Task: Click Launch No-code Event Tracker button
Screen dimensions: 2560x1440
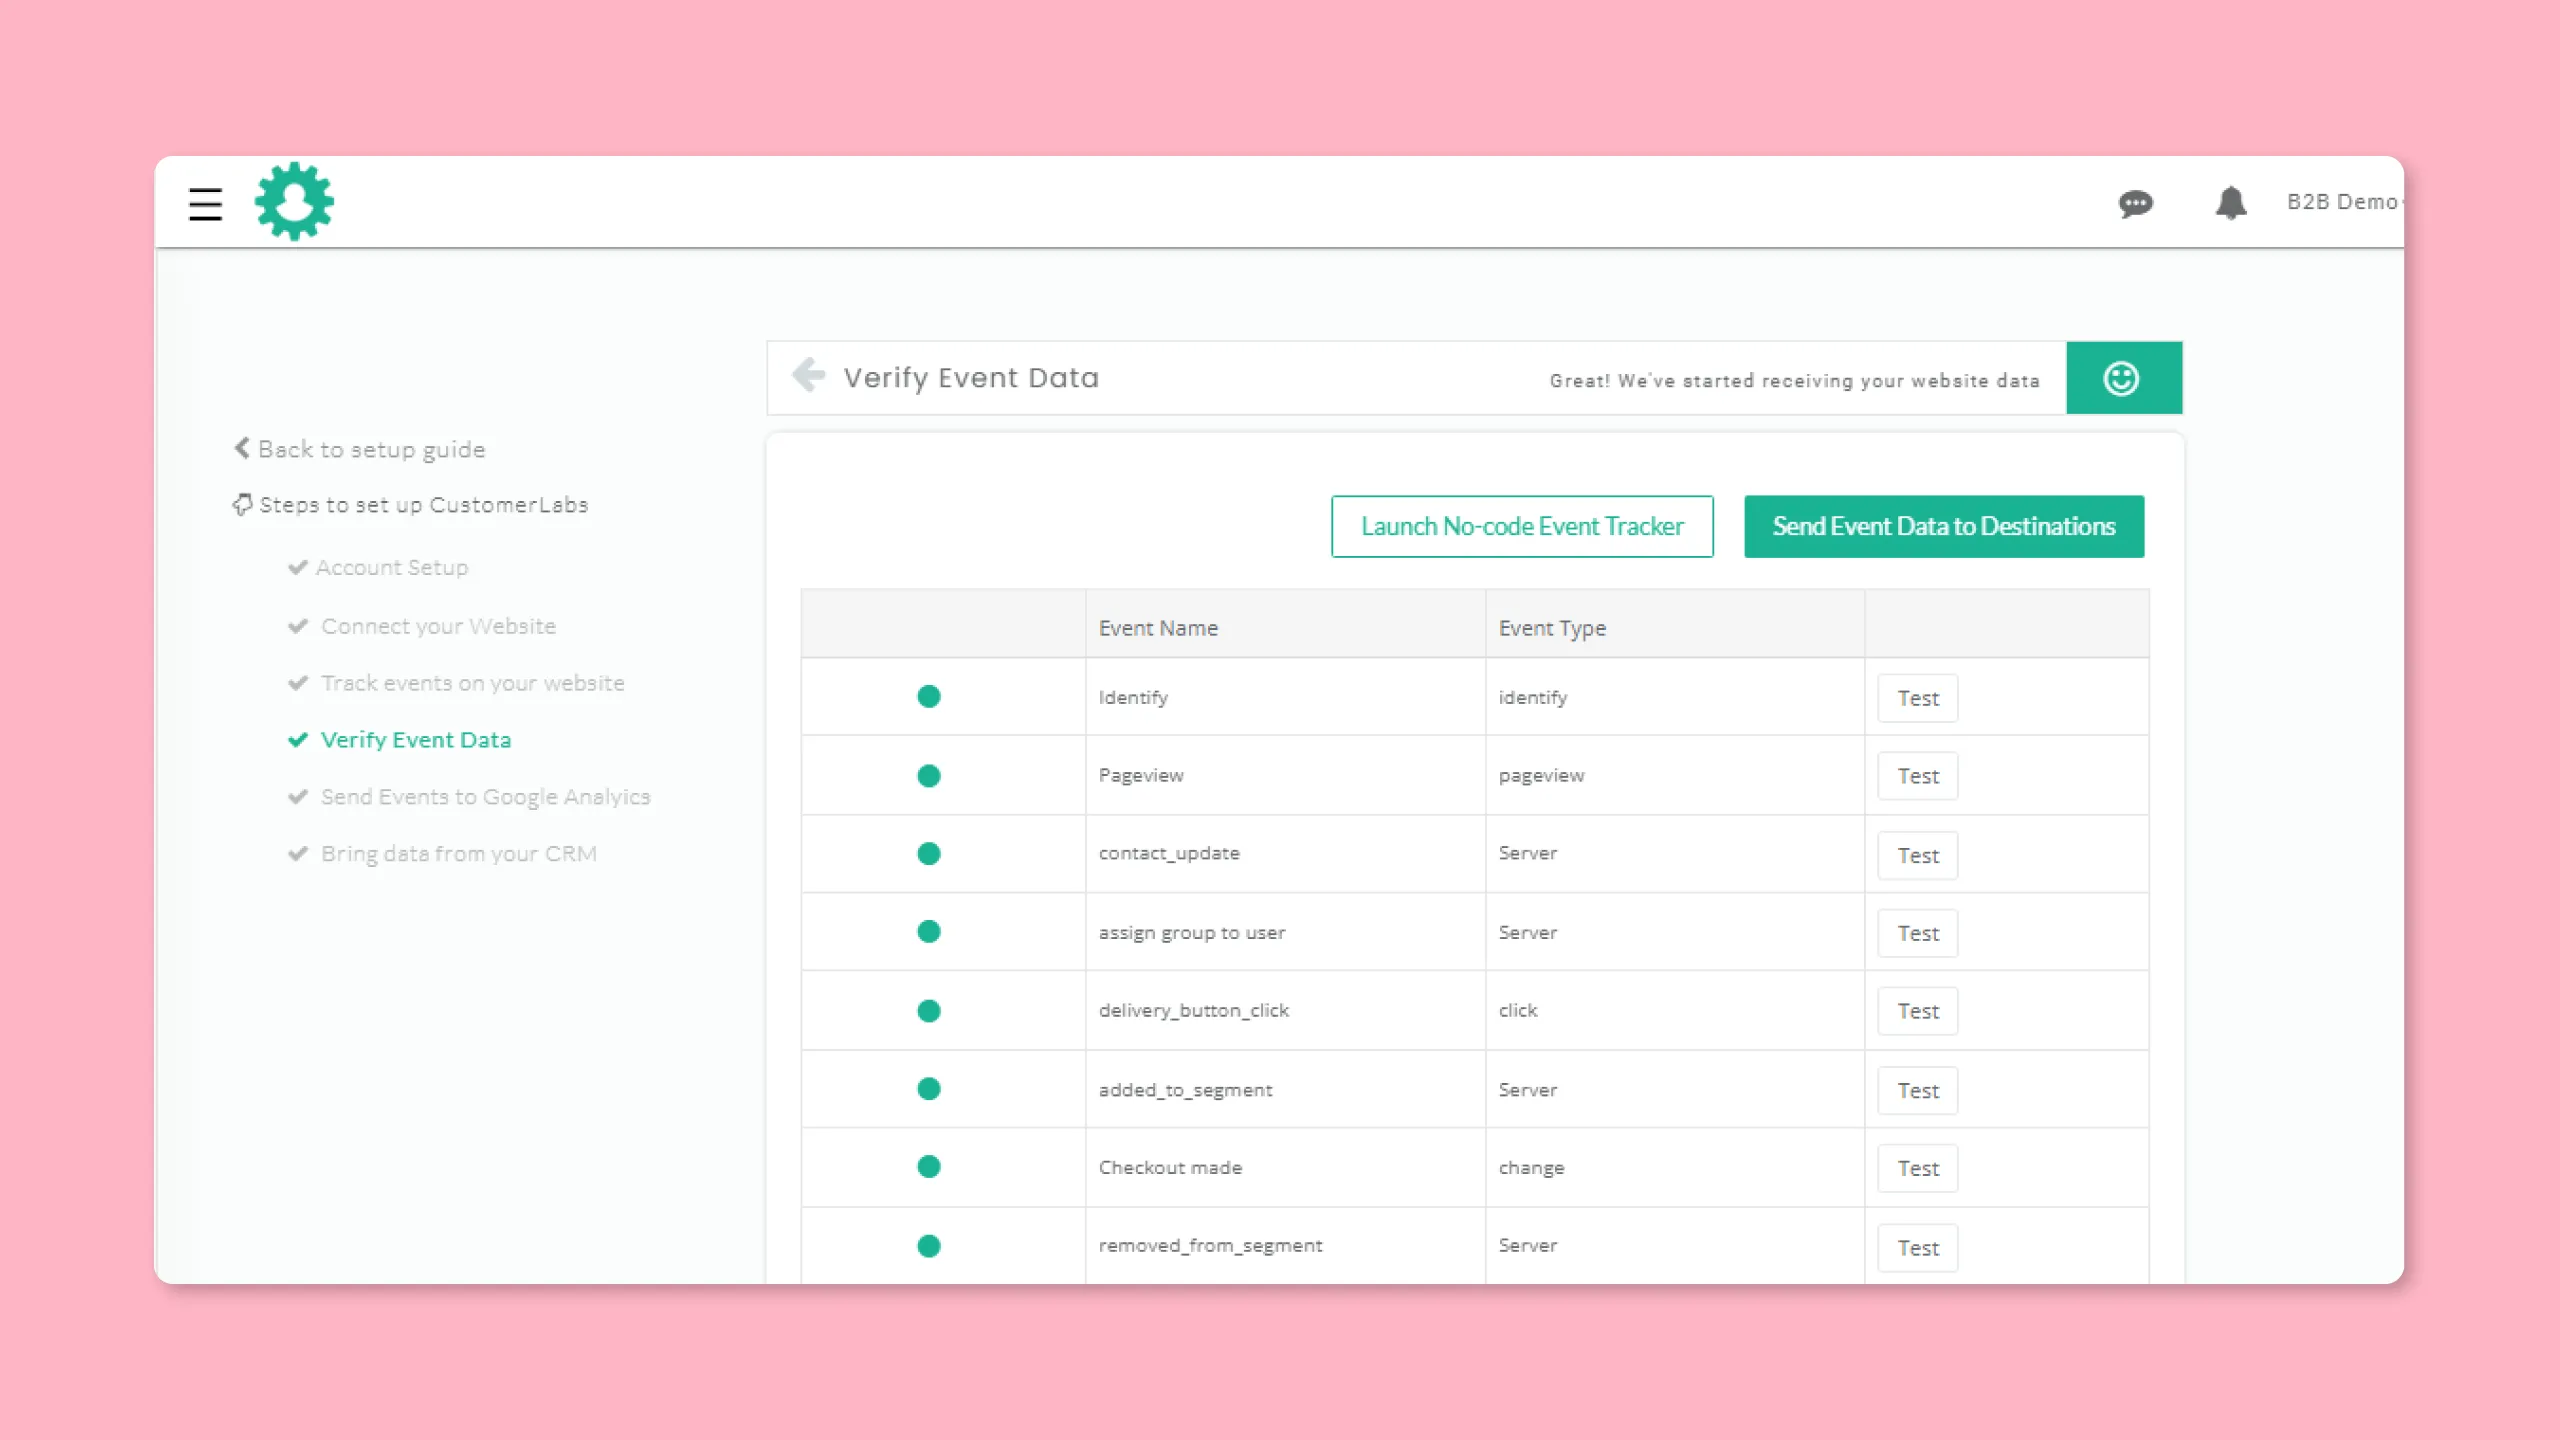Action: [x=1522, y=526]
